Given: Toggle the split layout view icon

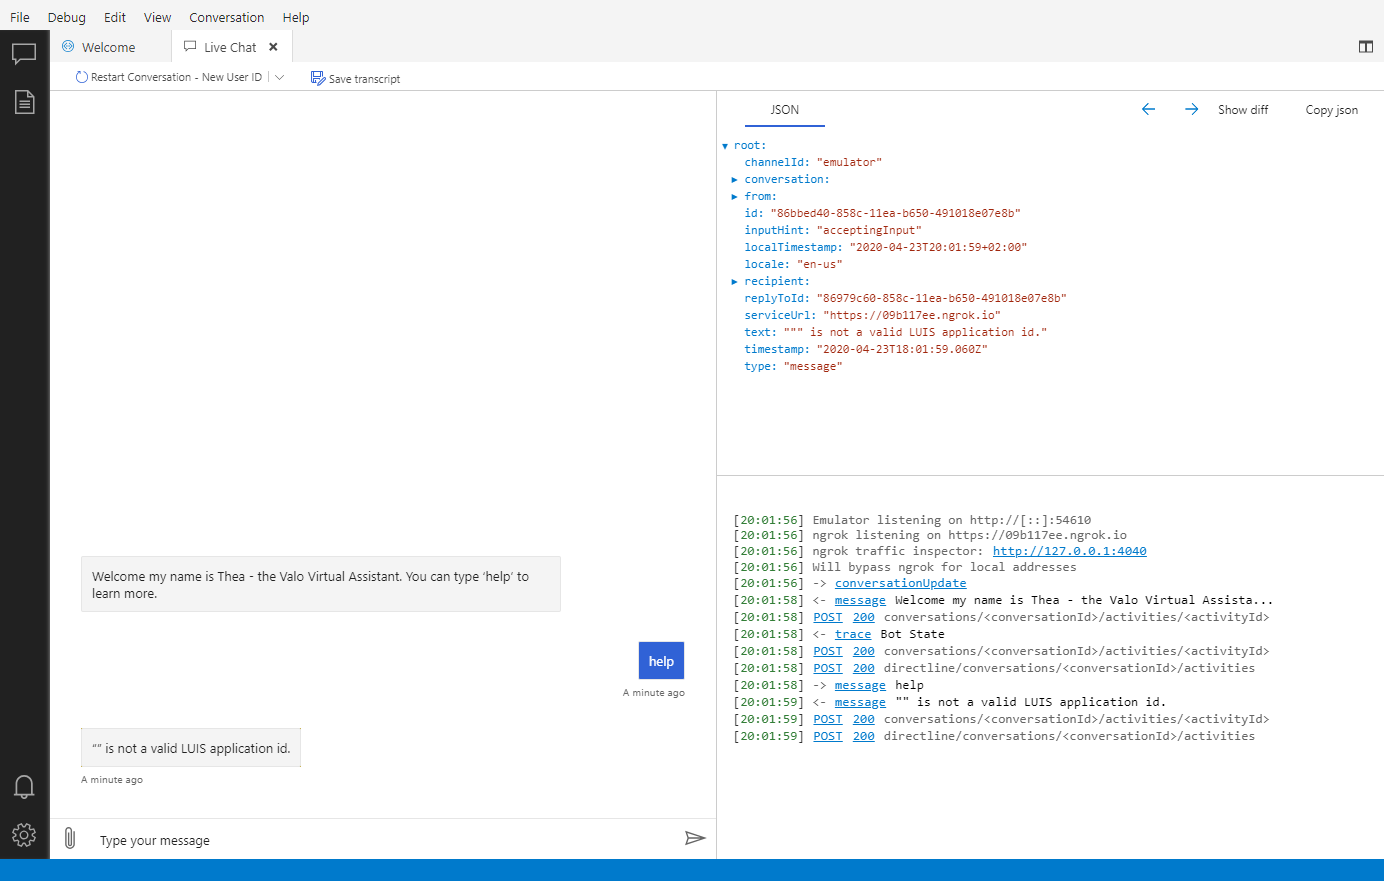Looking at the screenshot, I should 1366,46.
